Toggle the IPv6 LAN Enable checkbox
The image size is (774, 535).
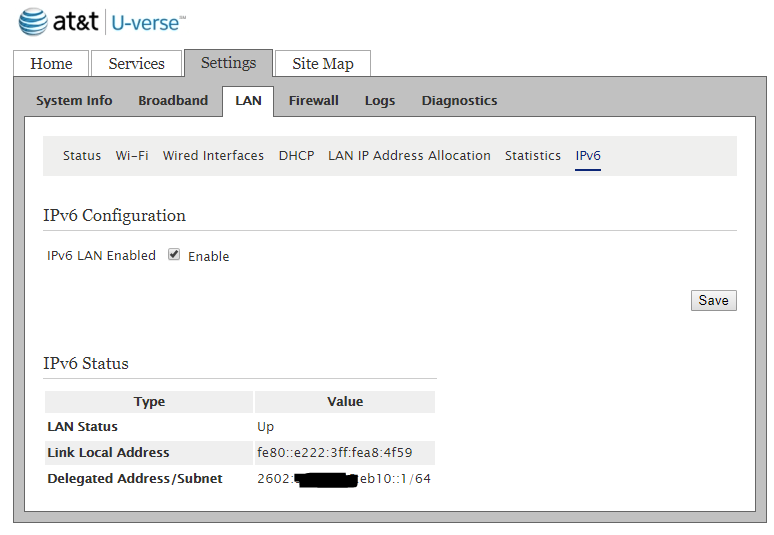click(174, 255)
